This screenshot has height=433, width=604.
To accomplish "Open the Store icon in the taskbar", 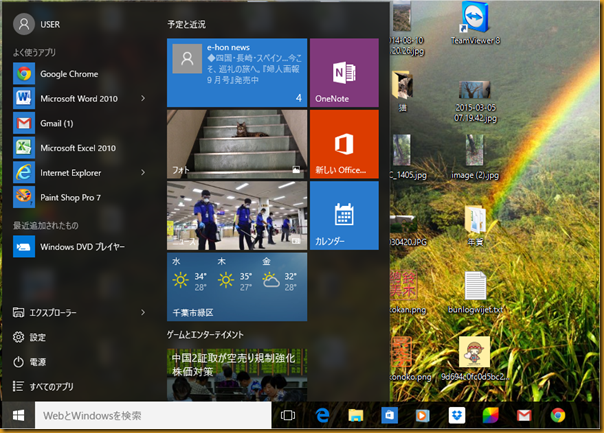I will pyautogui.click(x=389, y=415).
